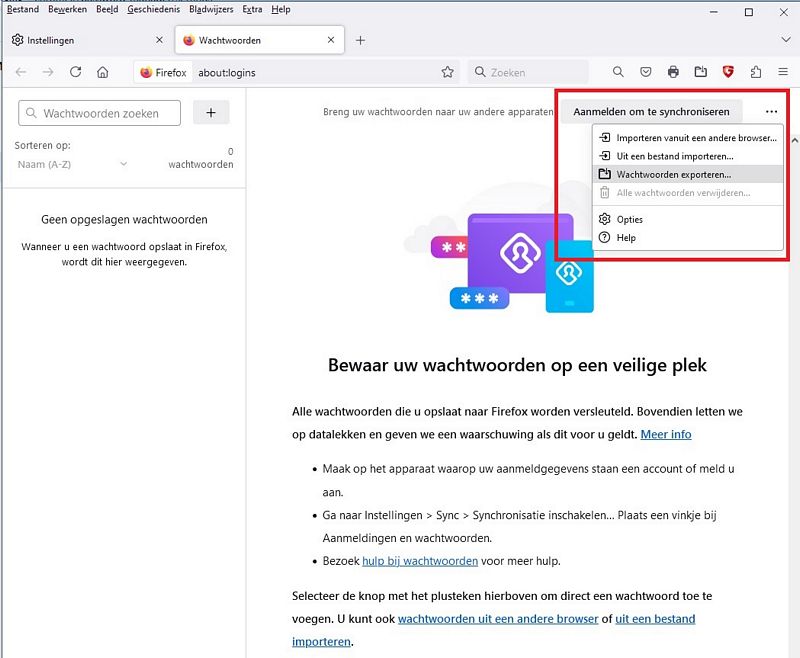
Task: Click Aanmelden om te synchroniseren button
Action: click(652, 111)
